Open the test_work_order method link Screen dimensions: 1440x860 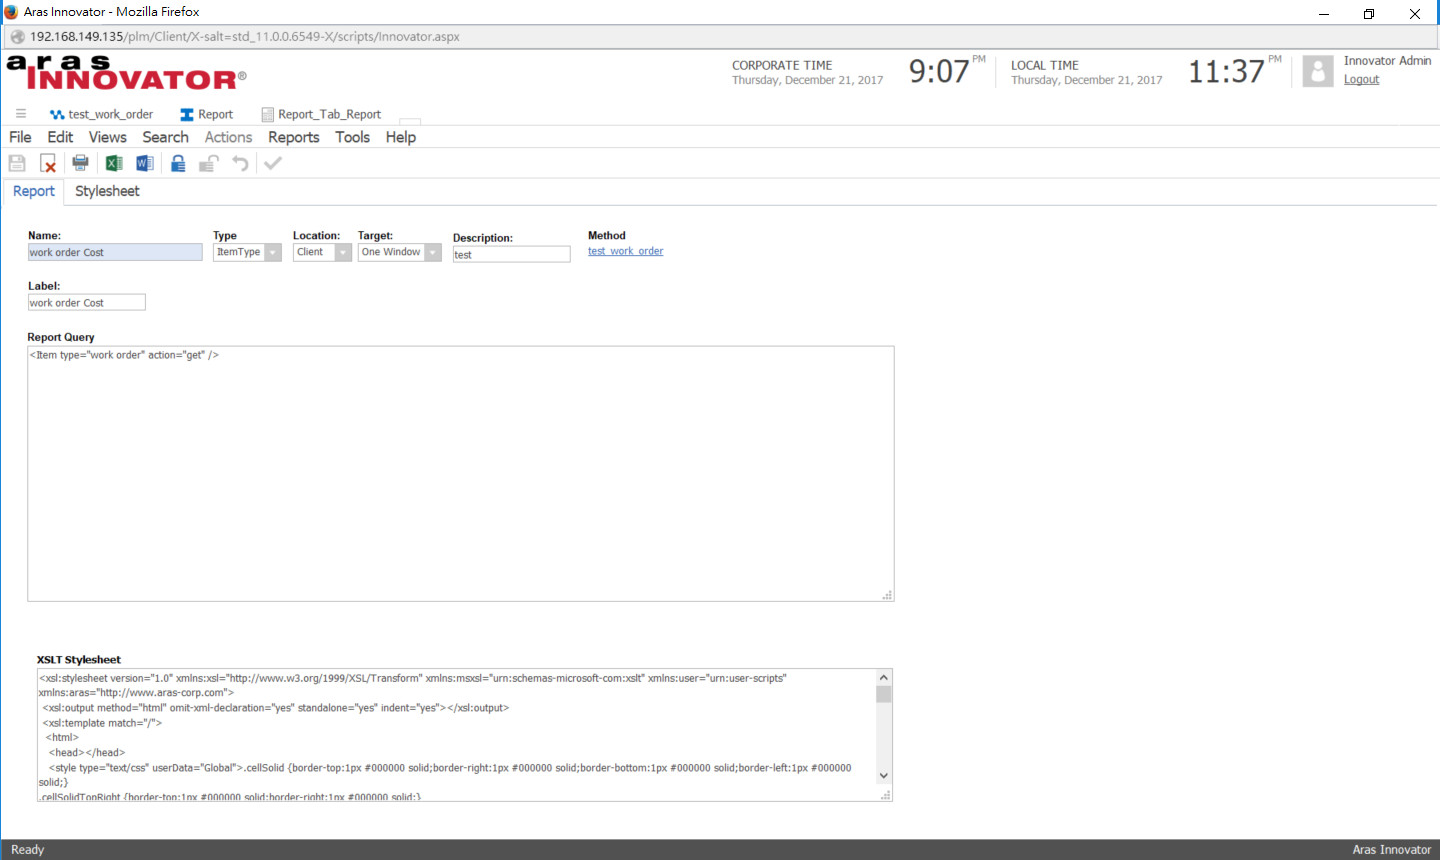click(625, 251)
